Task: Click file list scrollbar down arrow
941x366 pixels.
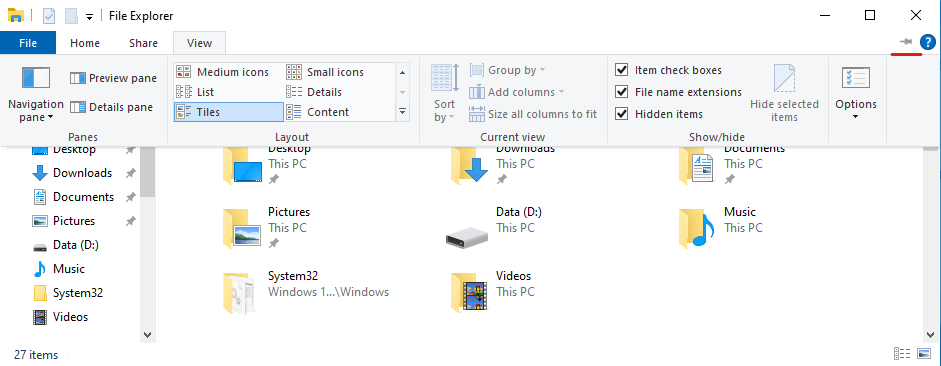Action: 930,334
